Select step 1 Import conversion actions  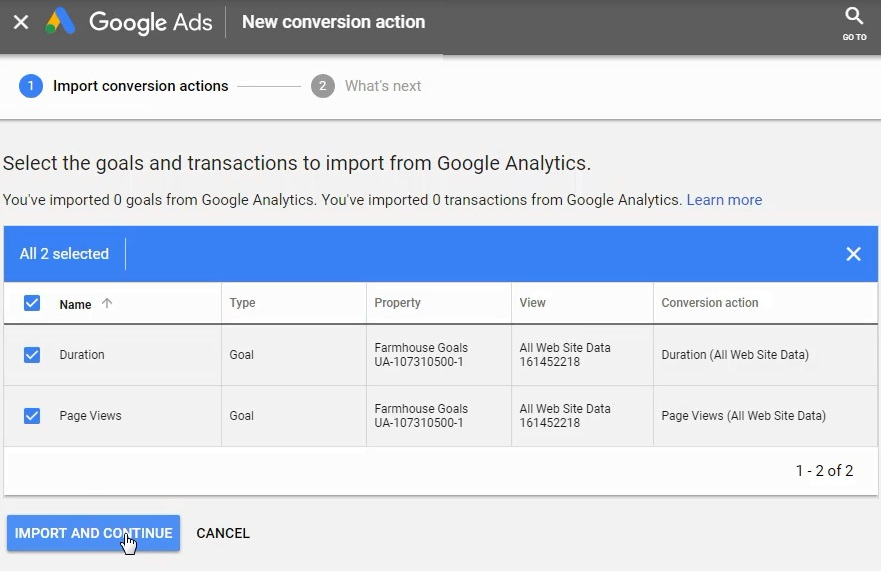coord(124,86)
